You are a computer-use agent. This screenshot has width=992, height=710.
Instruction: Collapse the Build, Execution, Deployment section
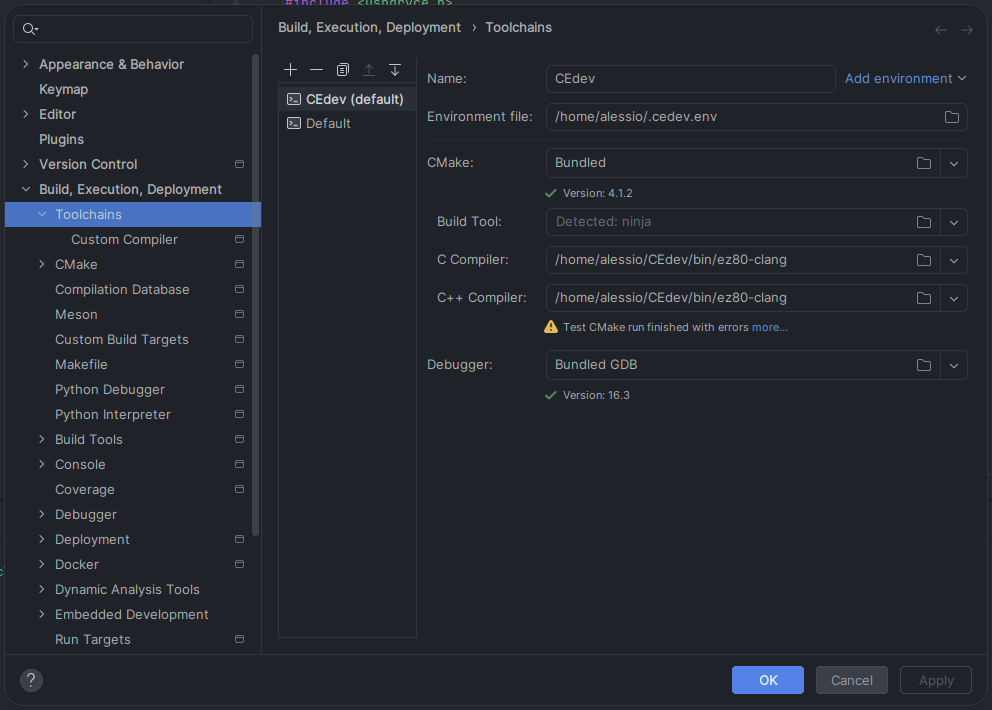click(x=25, y=189)
